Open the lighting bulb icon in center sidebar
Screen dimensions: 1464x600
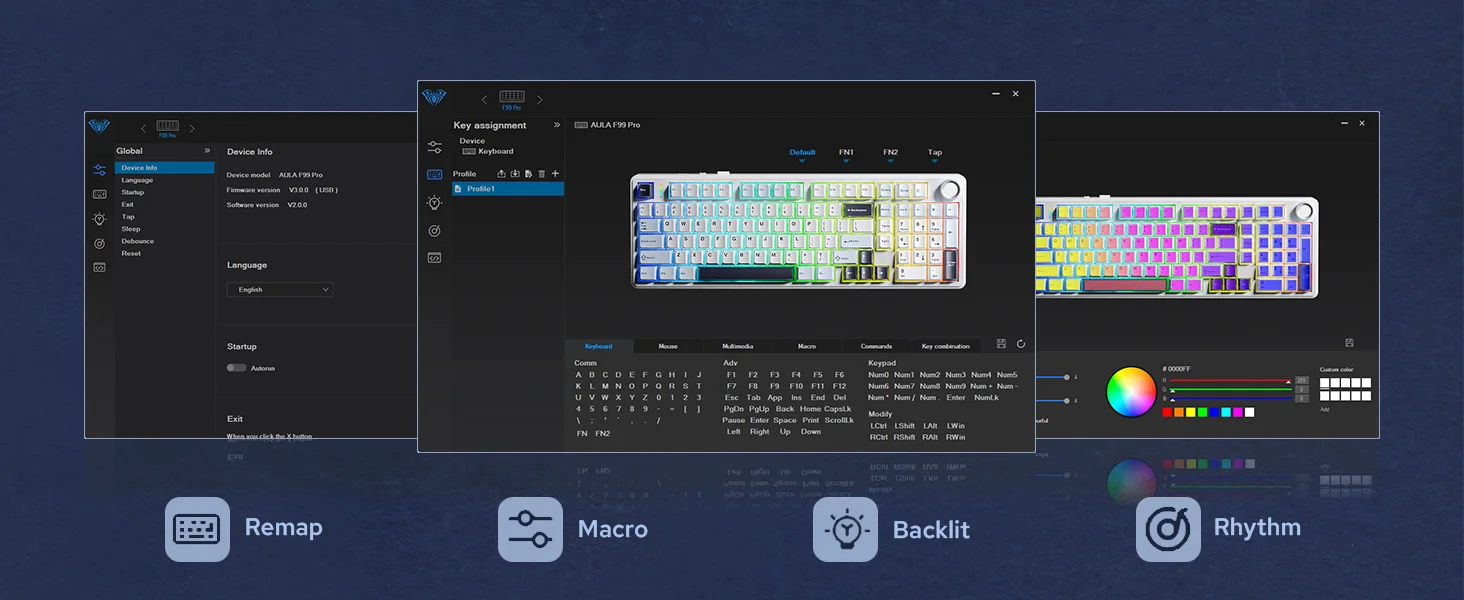coord(434,203)
